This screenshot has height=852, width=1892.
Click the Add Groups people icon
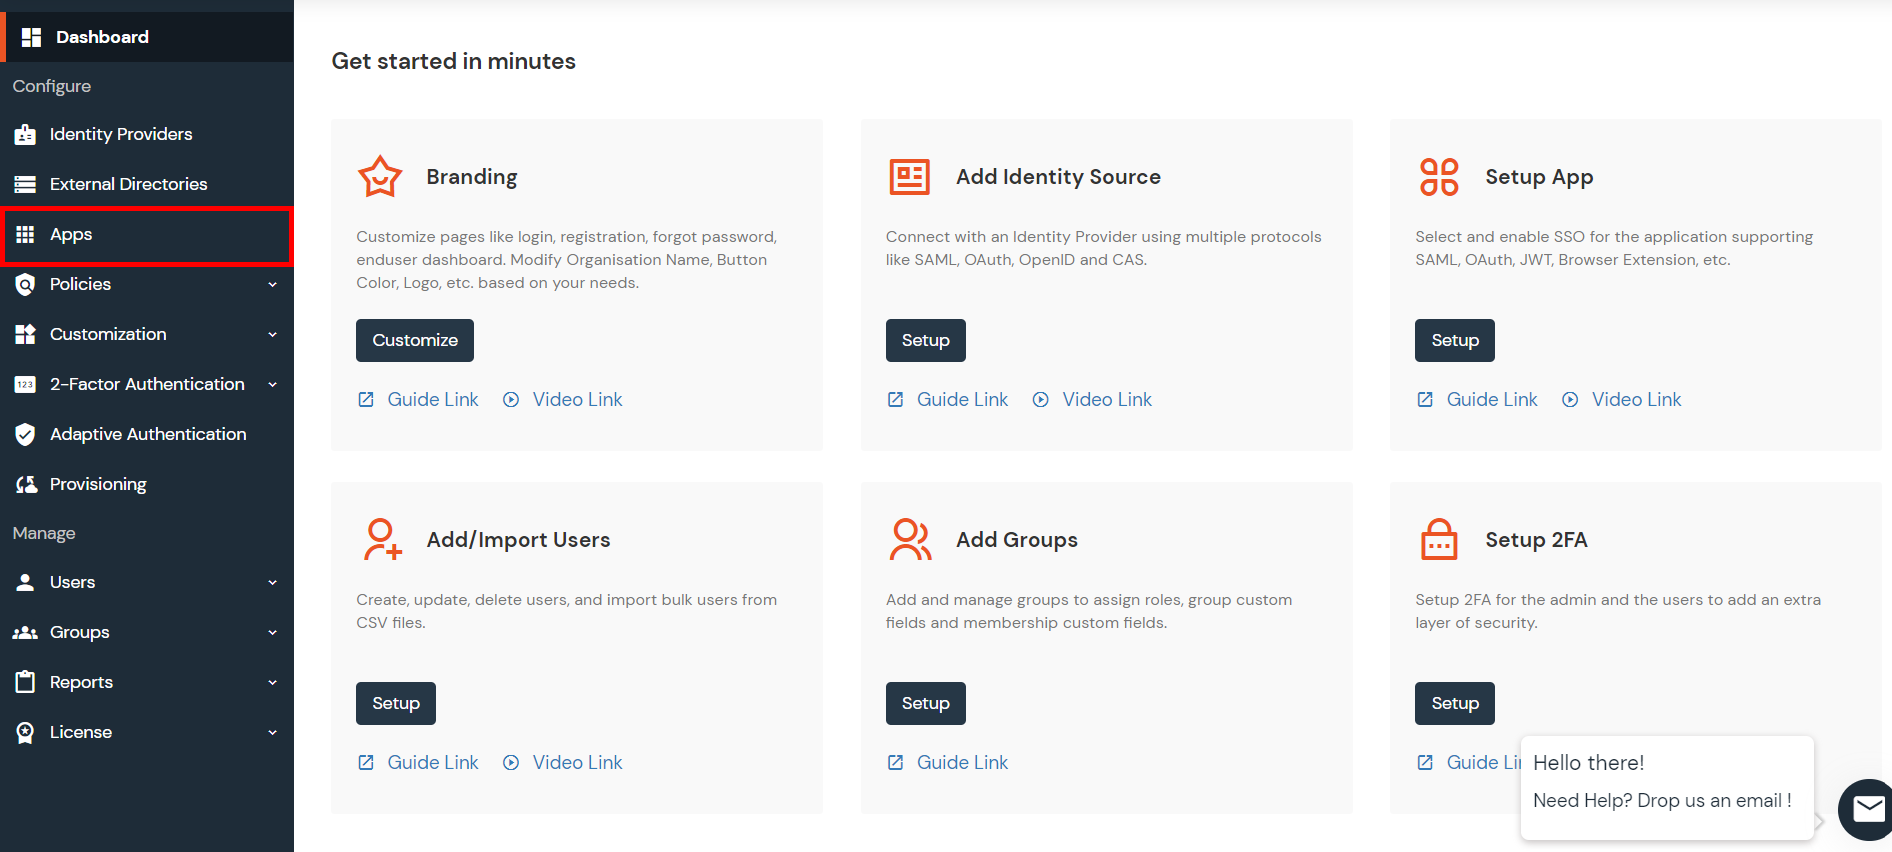click(x=910, y=539)
